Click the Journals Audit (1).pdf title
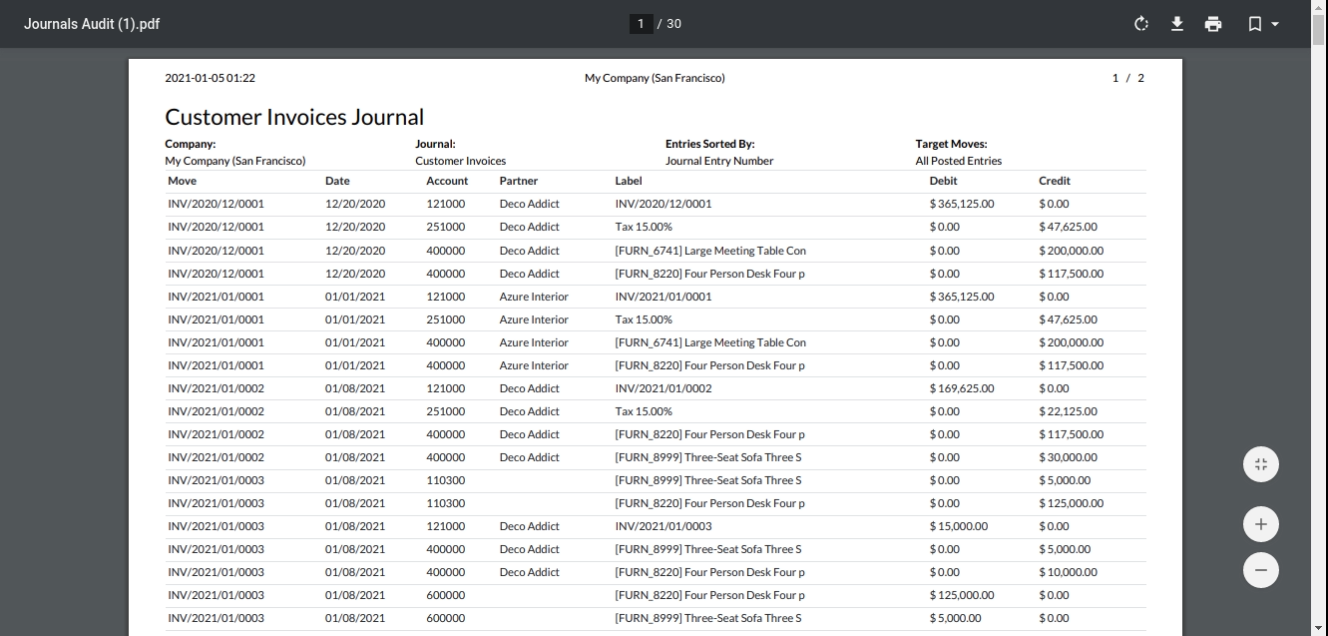The image size is (1328, 636). point(92,24)
